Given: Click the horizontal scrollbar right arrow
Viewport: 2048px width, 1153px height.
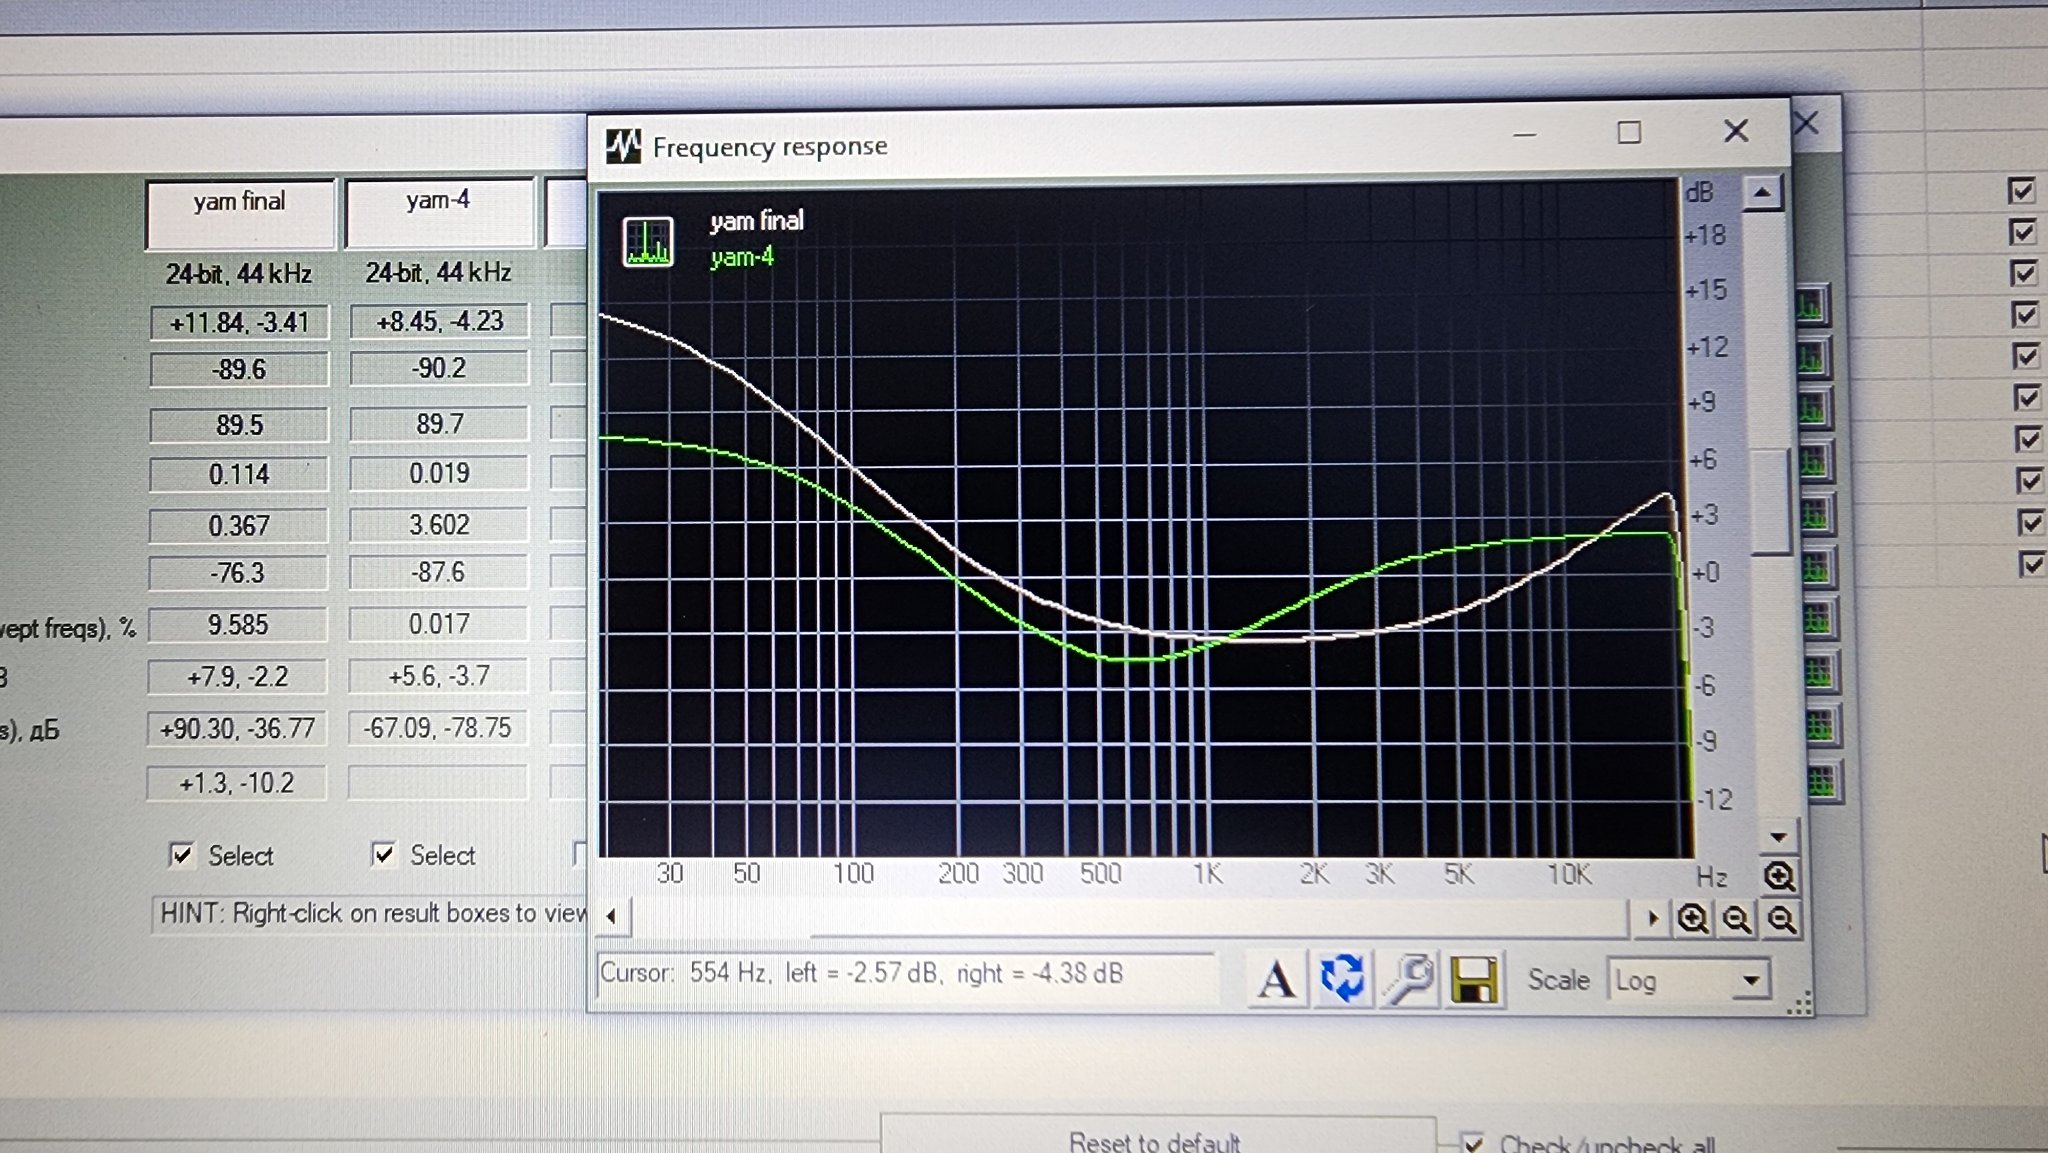Looking at the screenshot, I should 1652,917.
